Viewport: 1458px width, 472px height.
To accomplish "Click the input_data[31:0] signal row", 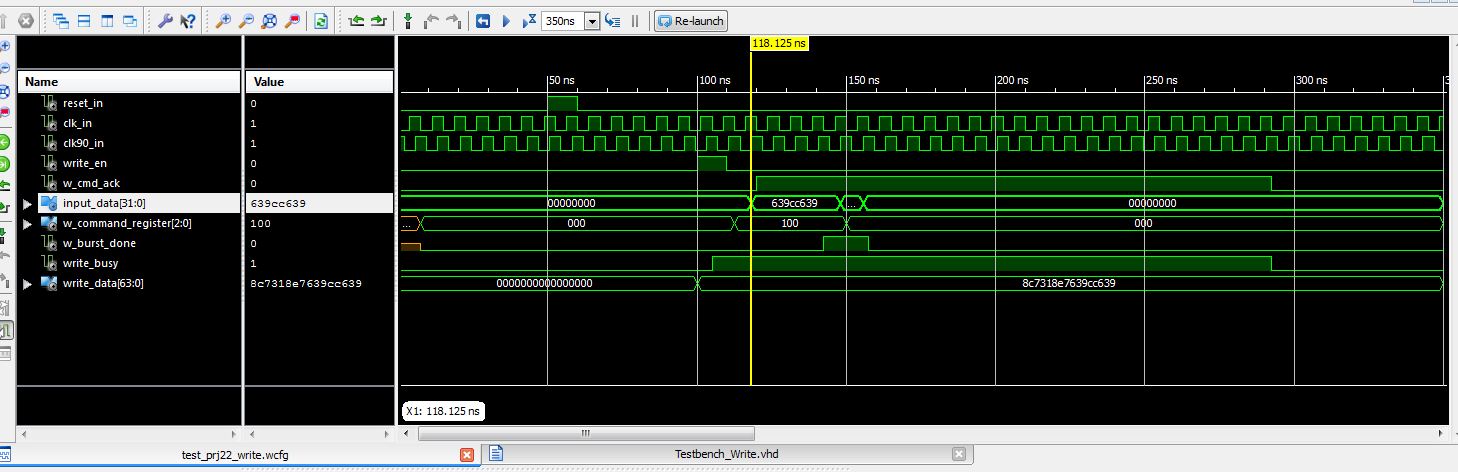I will pyautogui.click(x=129, y=203).
